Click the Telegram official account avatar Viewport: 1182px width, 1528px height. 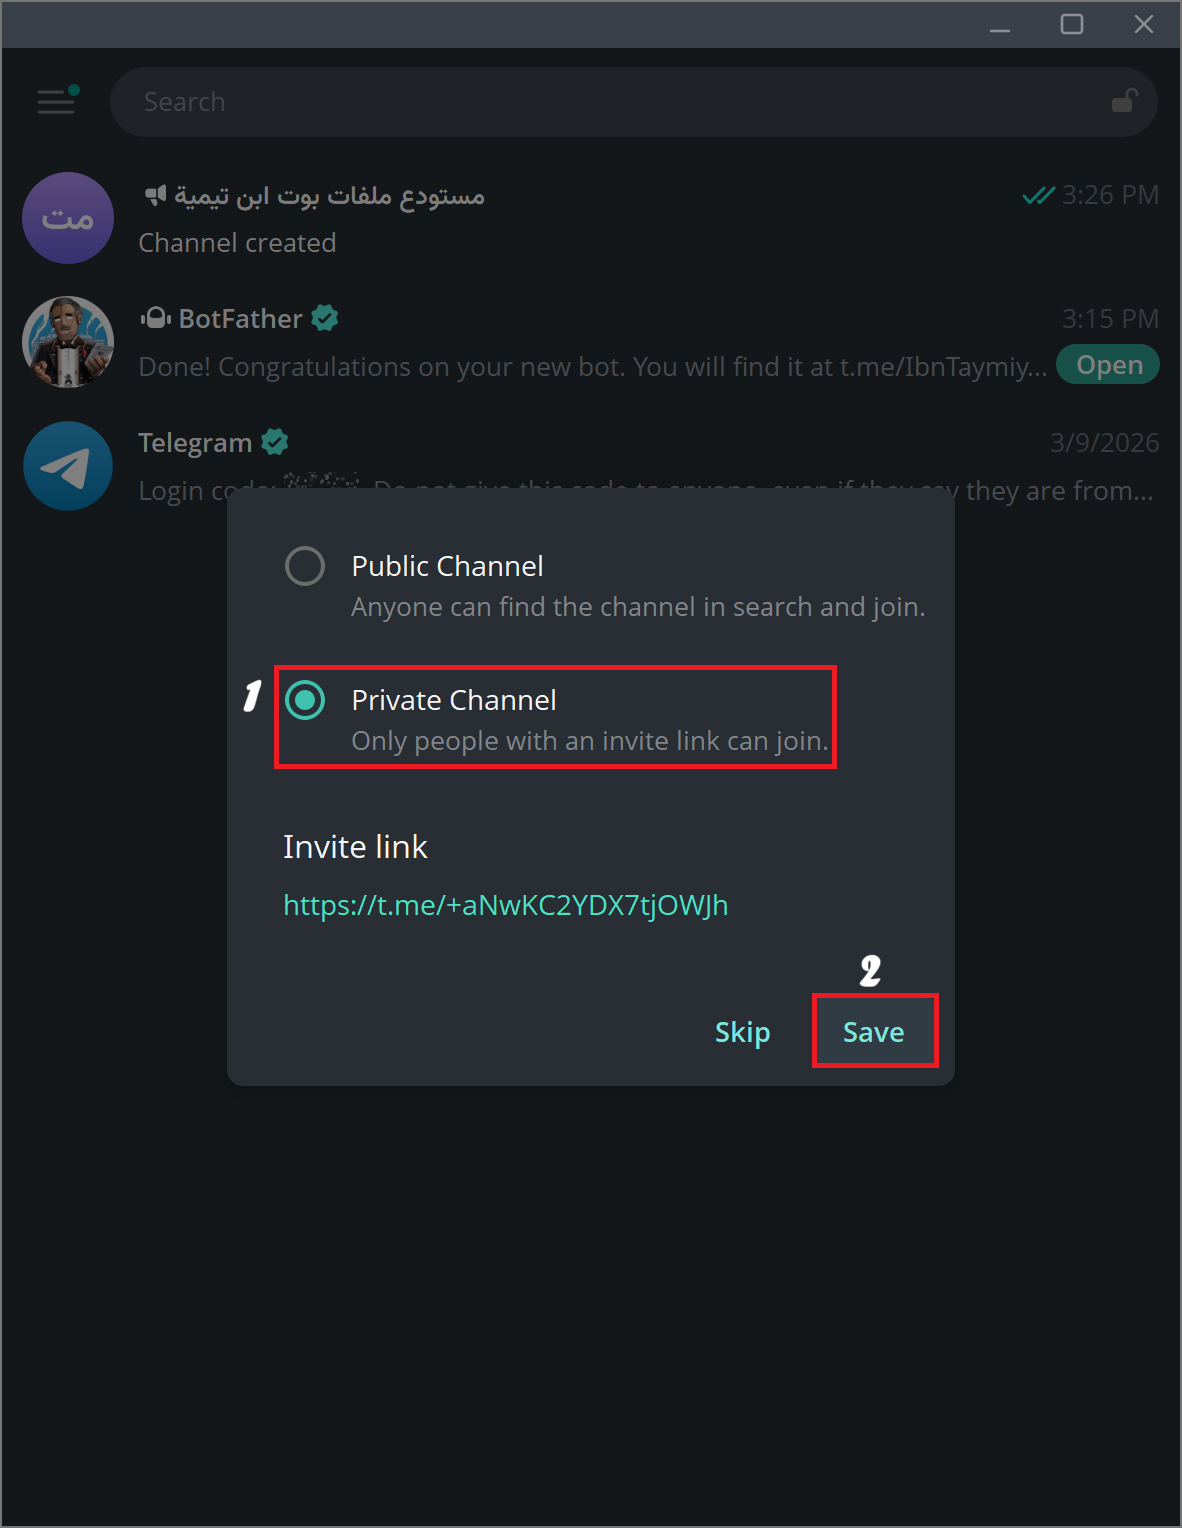coord(67,465)
